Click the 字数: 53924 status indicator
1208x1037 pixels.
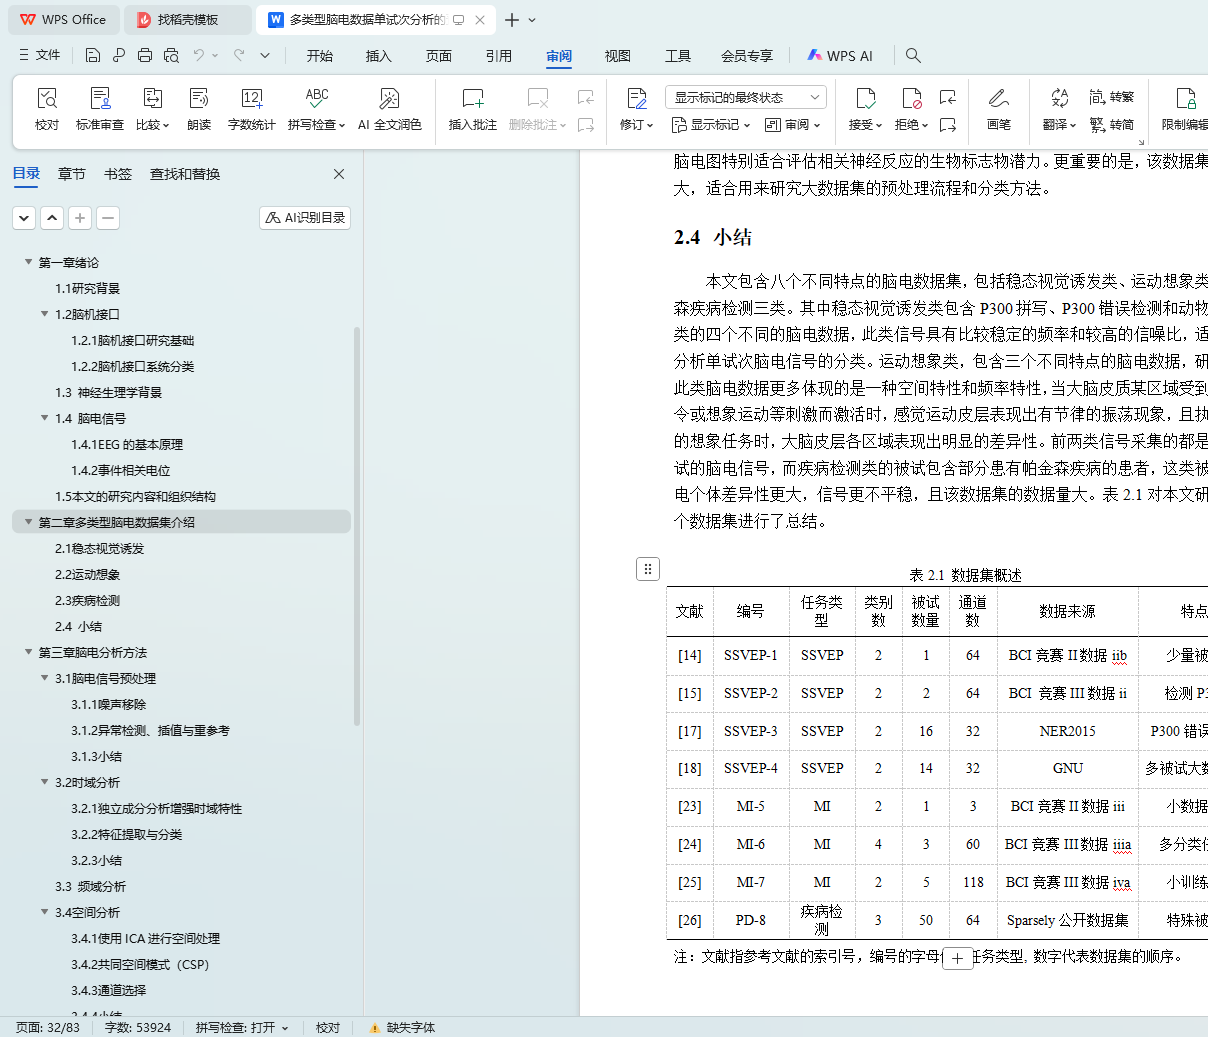tap(138, 1027)
